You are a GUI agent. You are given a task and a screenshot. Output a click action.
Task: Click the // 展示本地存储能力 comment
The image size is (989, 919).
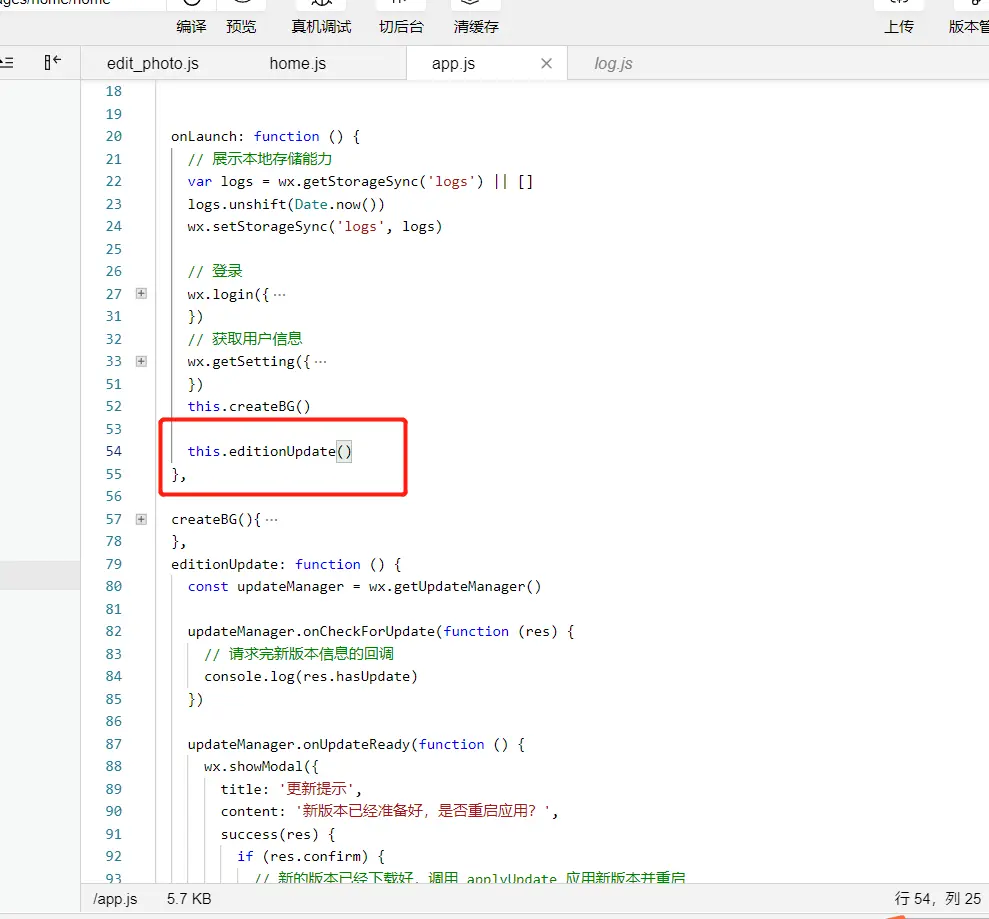tap(259, 159)
